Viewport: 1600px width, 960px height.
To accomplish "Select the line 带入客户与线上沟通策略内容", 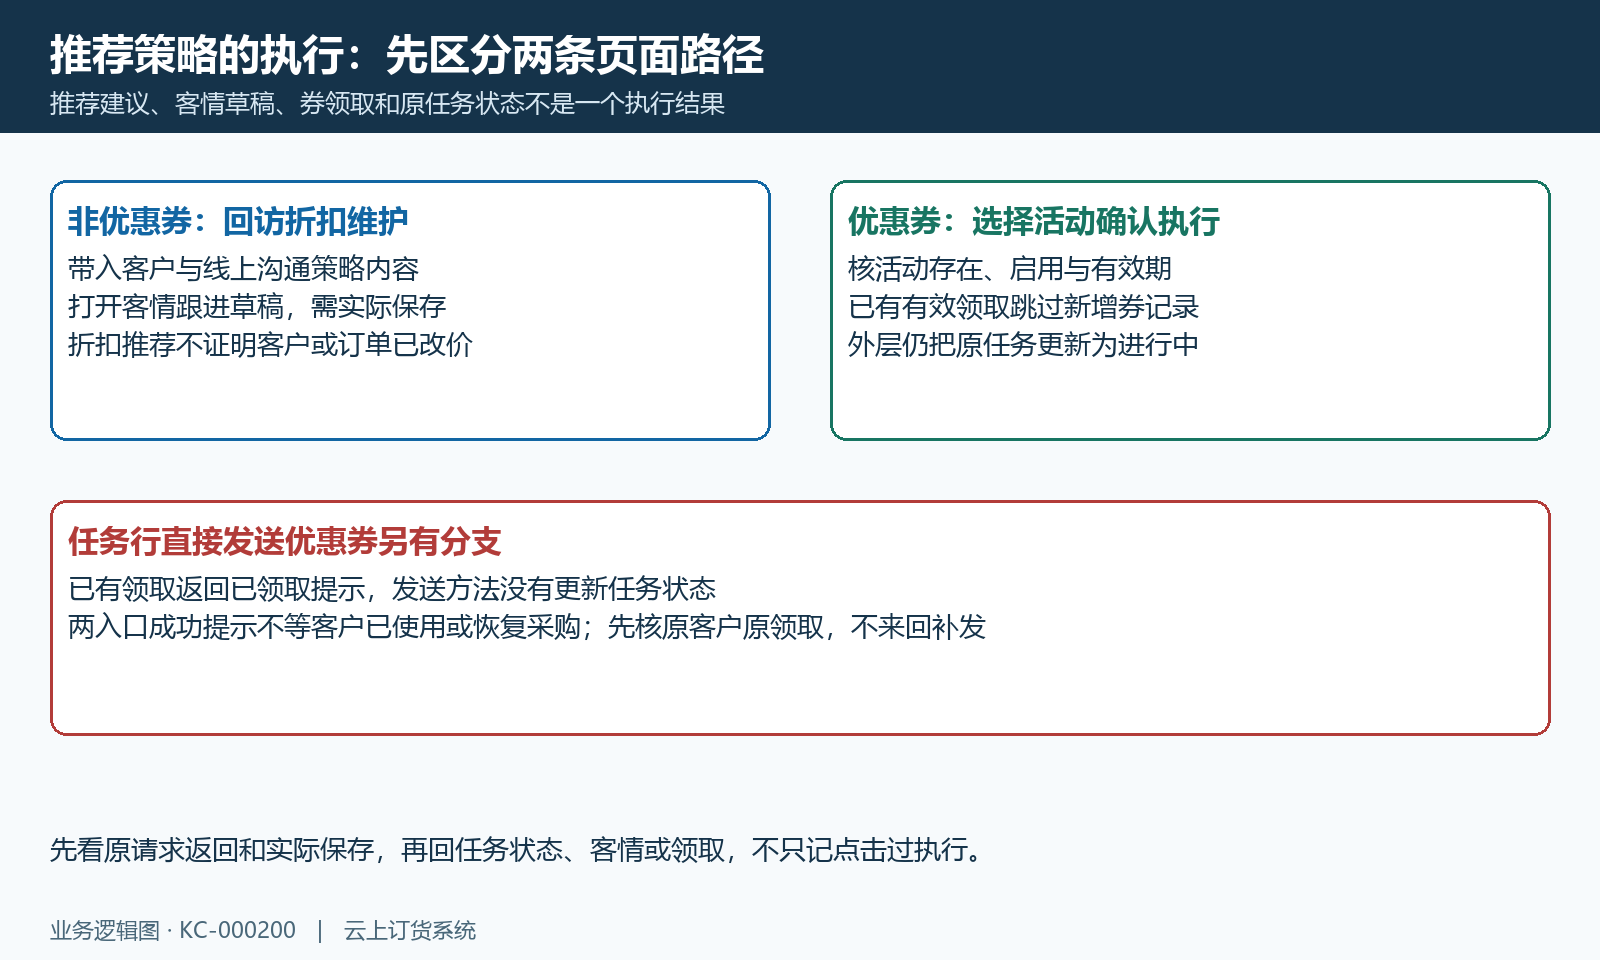I will 243,269.
